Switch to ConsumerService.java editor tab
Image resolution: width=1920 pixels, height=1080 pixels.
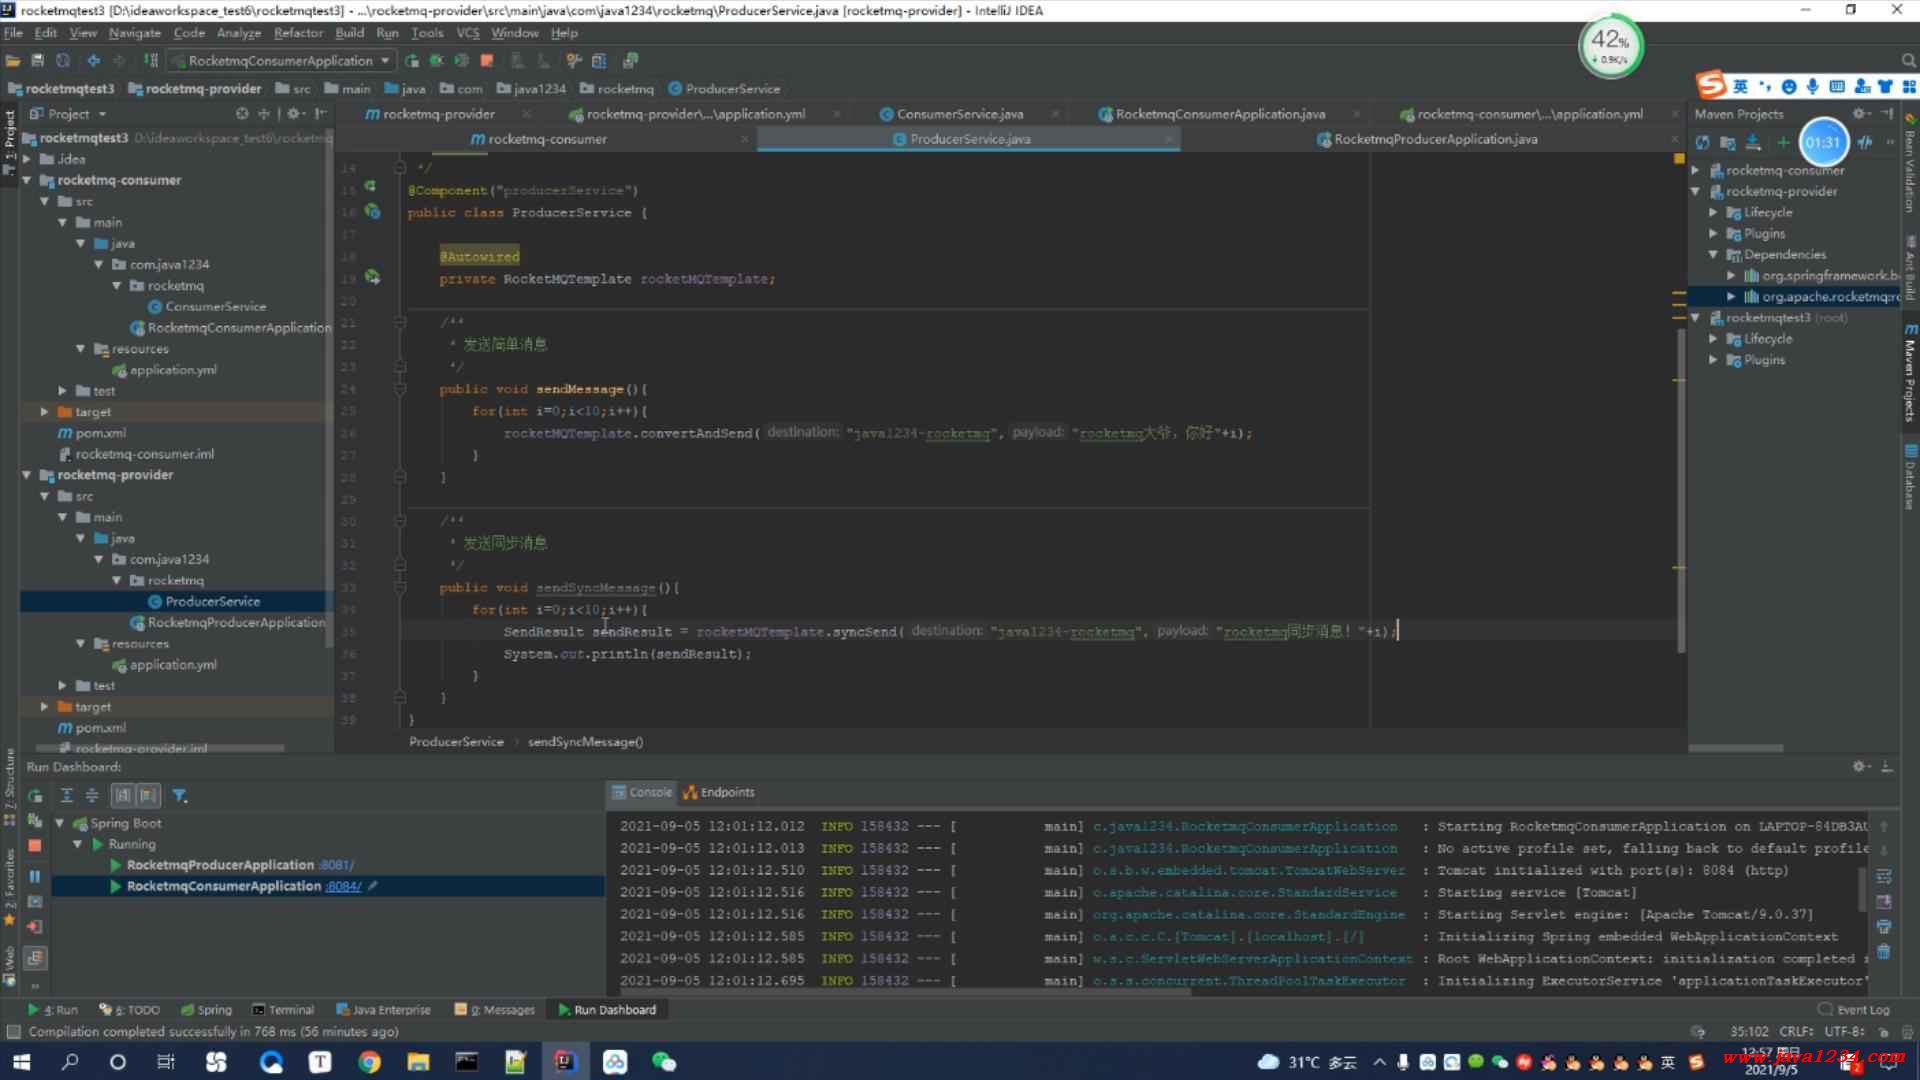click(x=959, y=114)
